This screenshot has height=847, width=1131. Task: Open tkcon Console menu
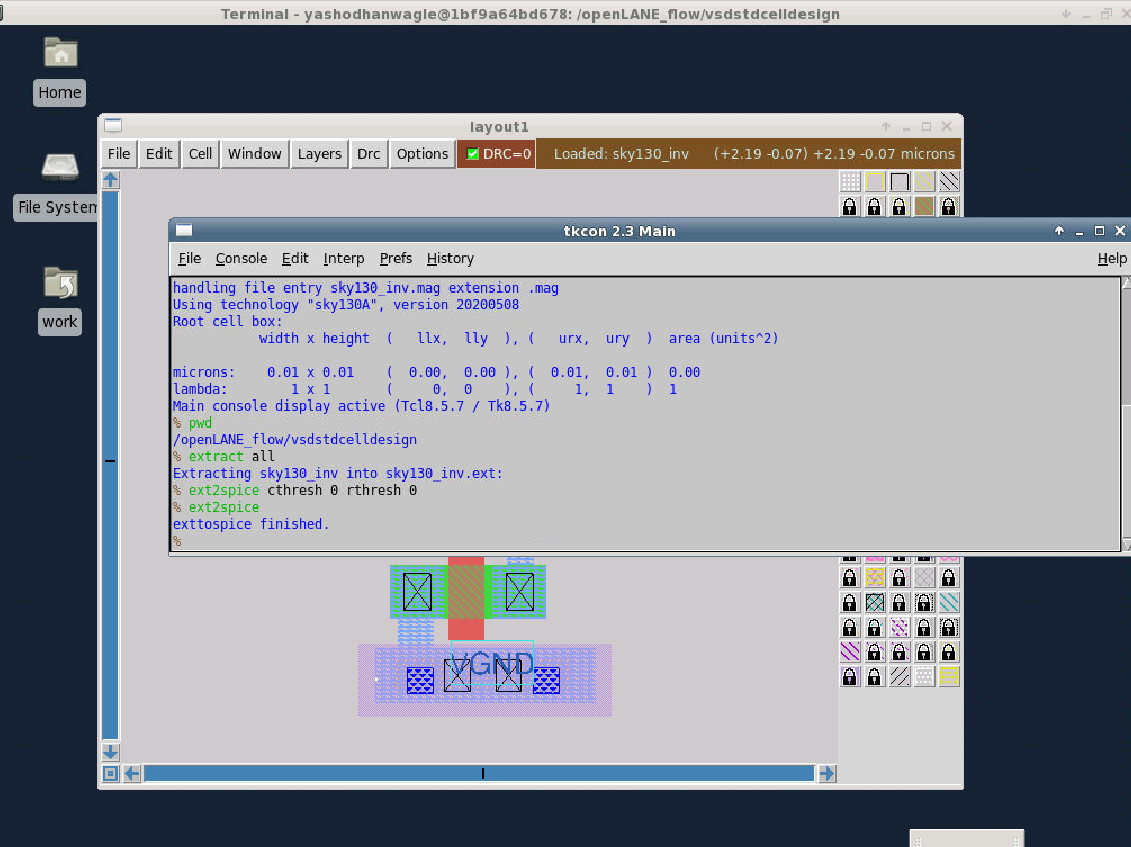[x=241, y=258]
